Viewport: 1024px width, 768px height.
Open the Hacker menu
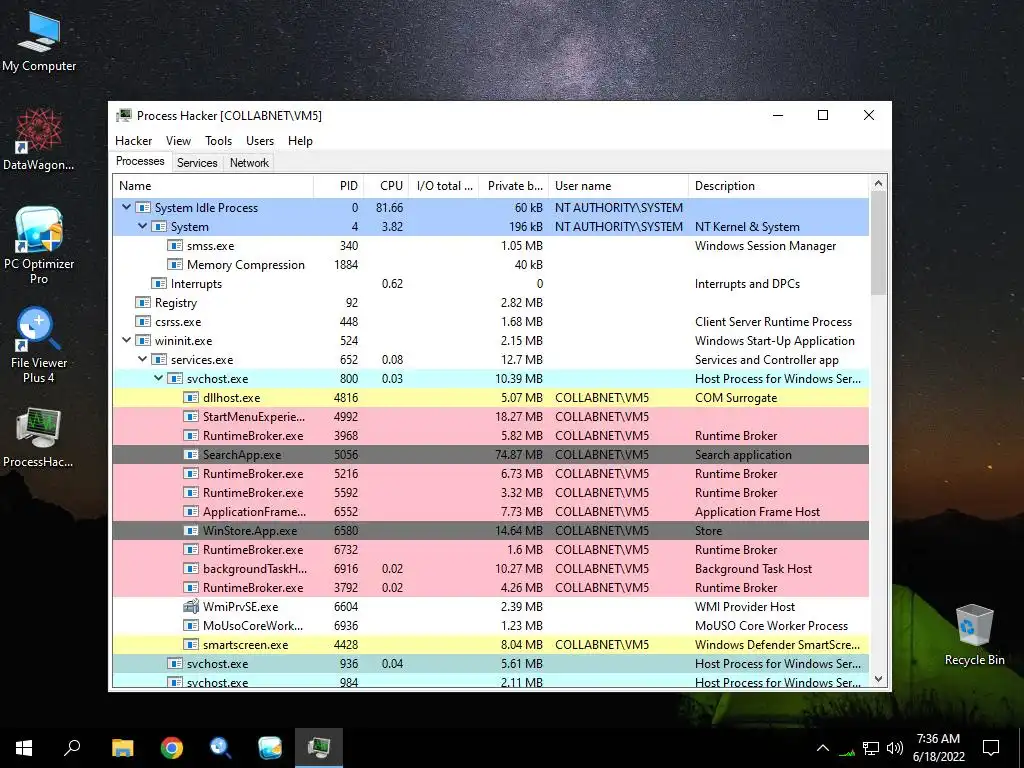tap(133, 140)
